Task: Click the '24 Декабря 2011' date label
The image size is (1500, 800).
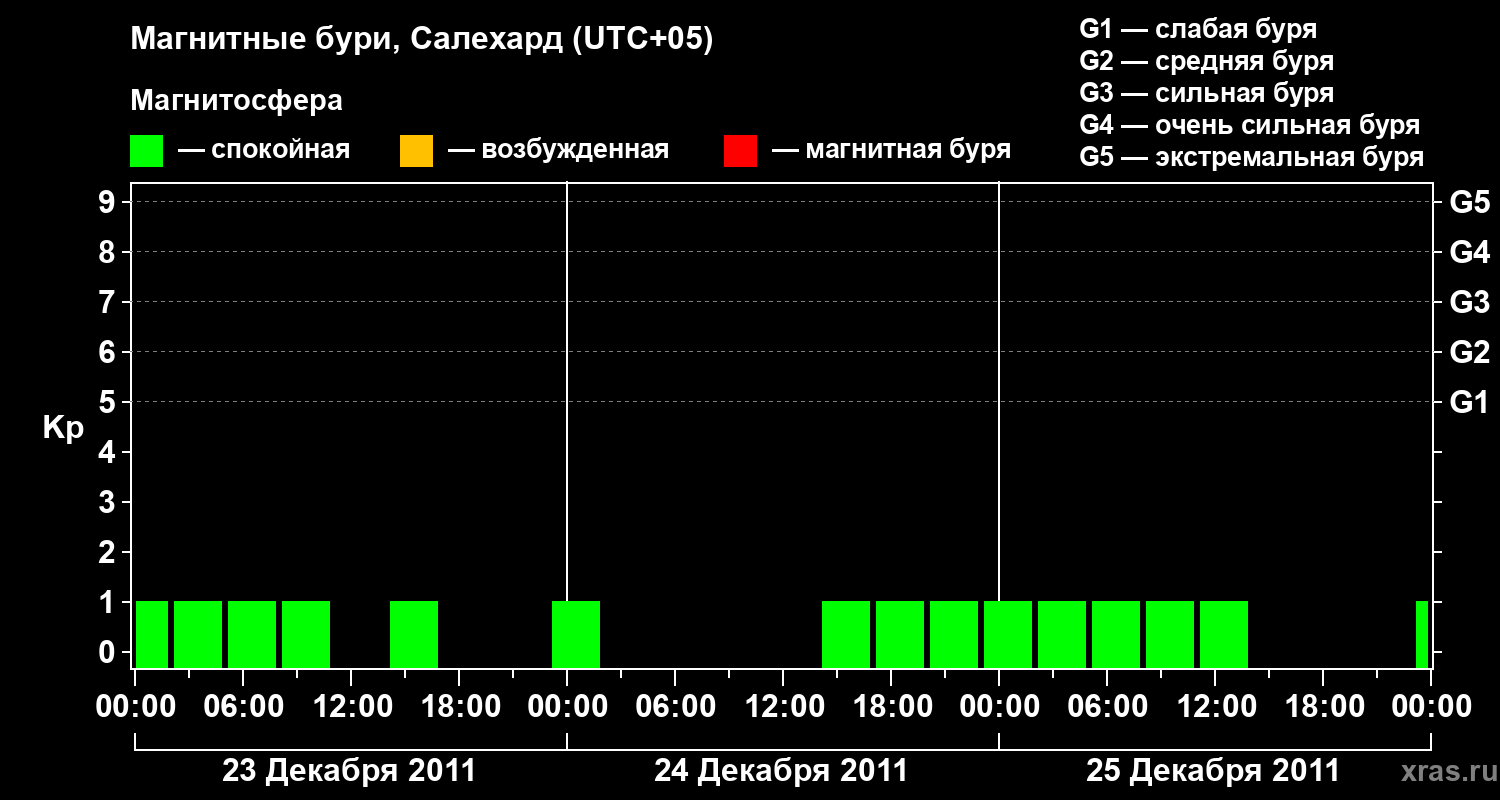Action: 781,771
